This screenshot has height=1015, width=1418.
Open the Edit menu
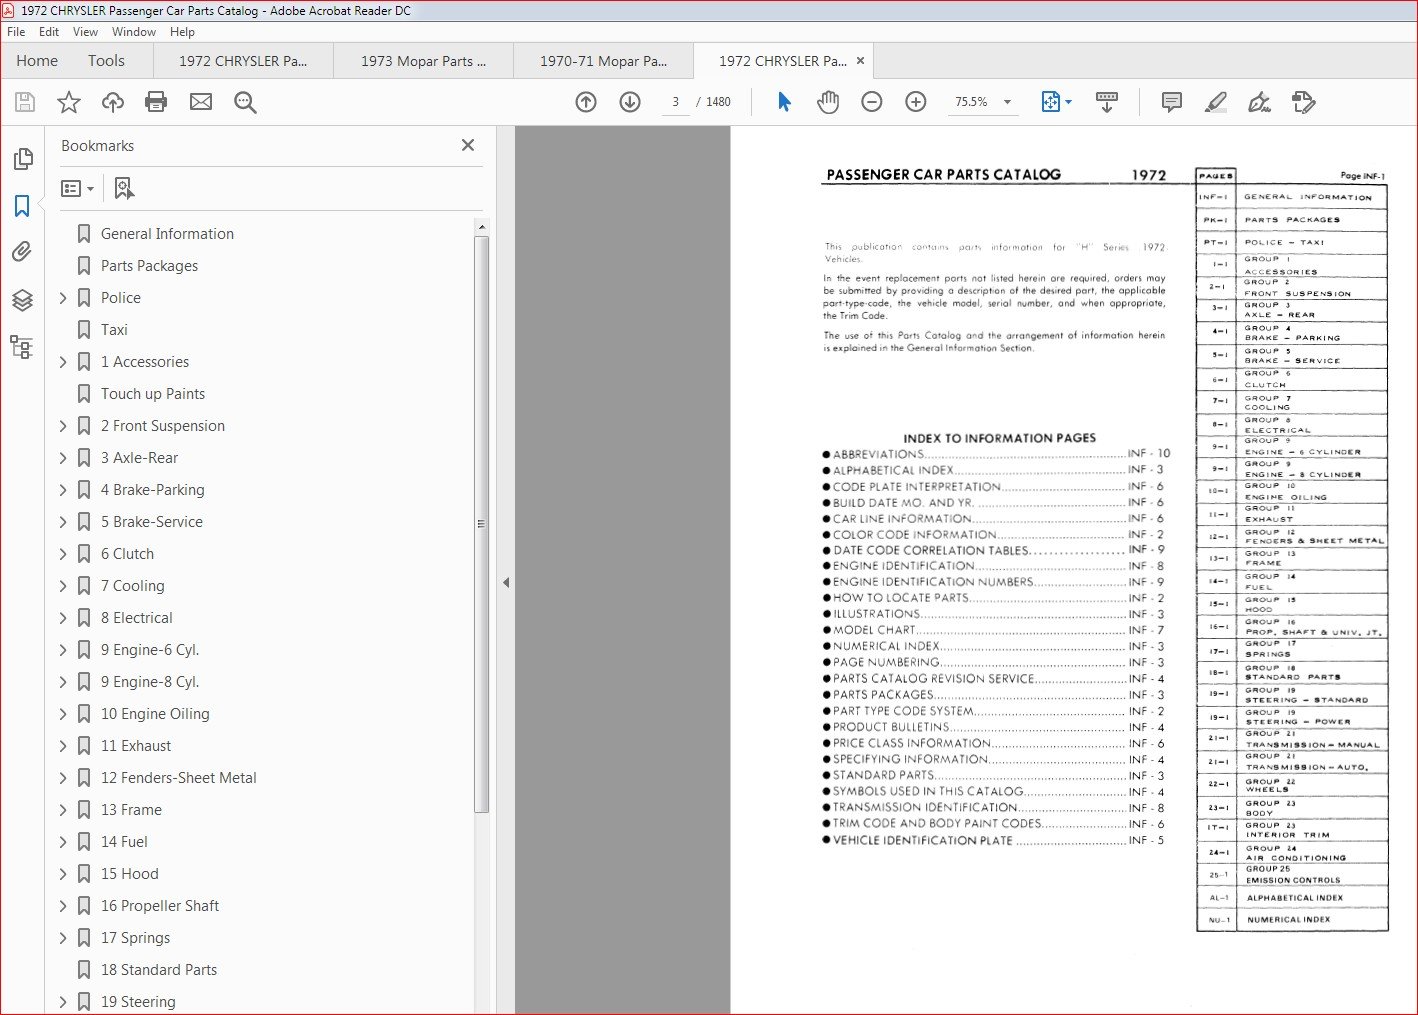coord(49,32)
